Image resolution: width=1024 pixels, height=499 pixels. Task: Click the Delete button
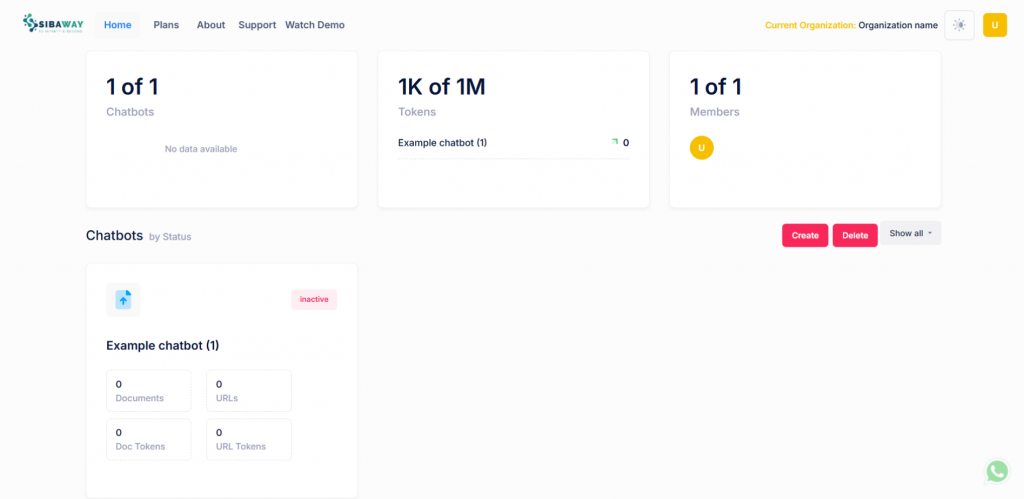pyautogui.click(x=855, y=235)
